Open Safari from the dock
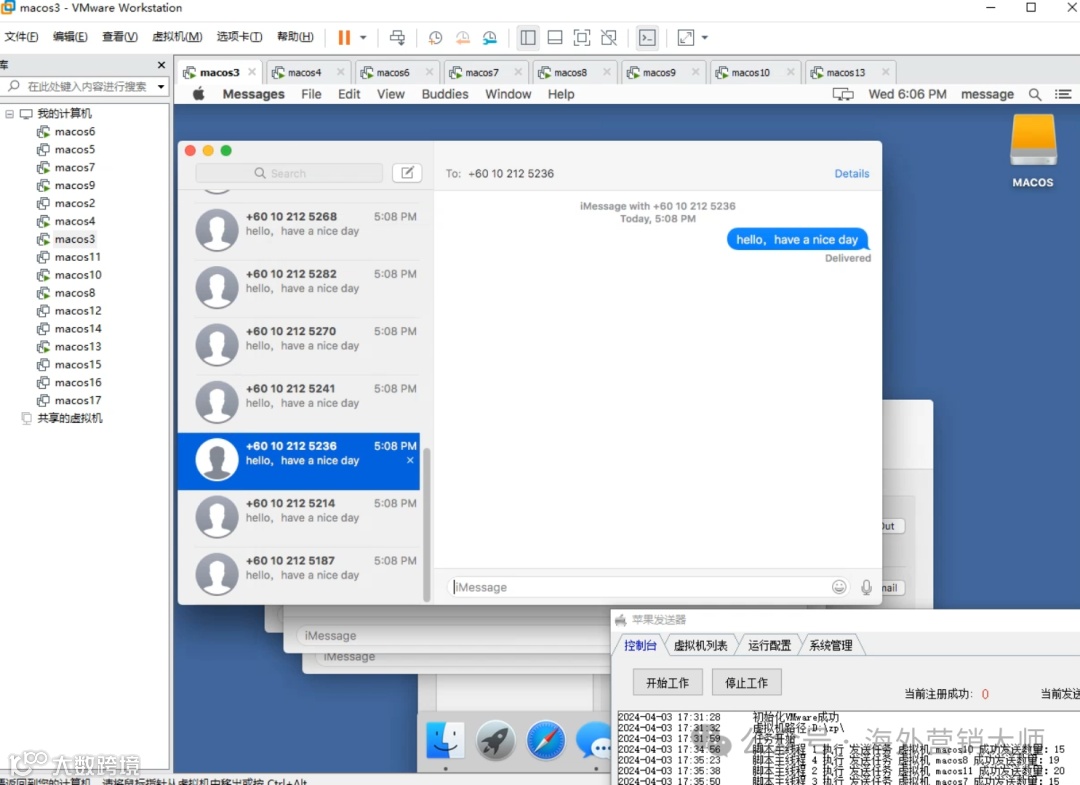This screenshot has width=1080, height=785. 546,741
